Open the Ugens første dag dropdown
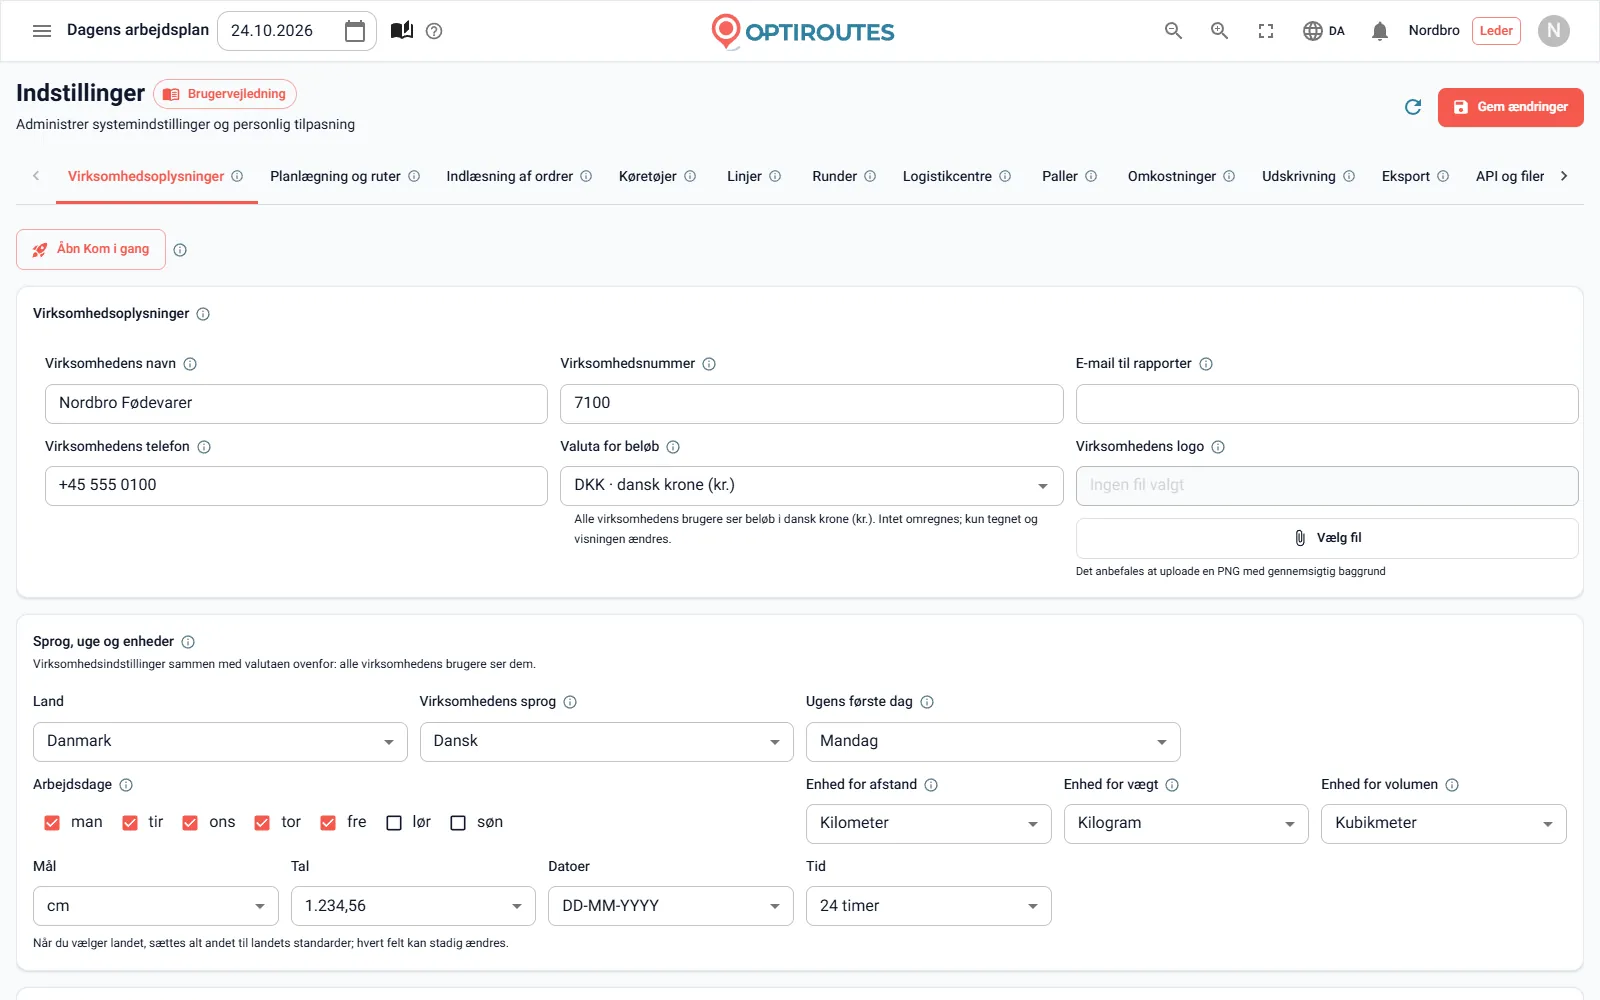1600x1000 pixels. 993,742
